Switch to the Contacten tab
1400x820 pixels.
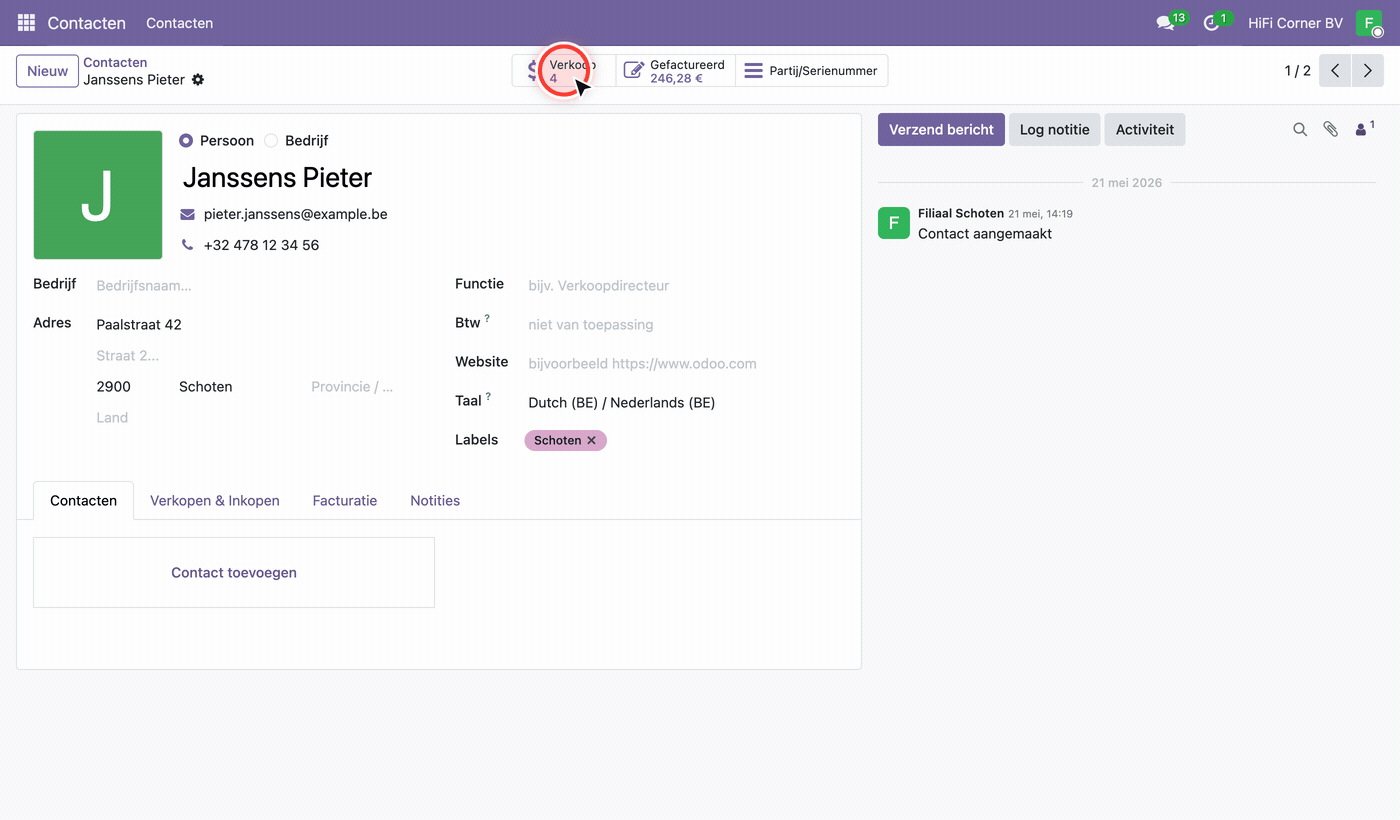click(84, 500)
